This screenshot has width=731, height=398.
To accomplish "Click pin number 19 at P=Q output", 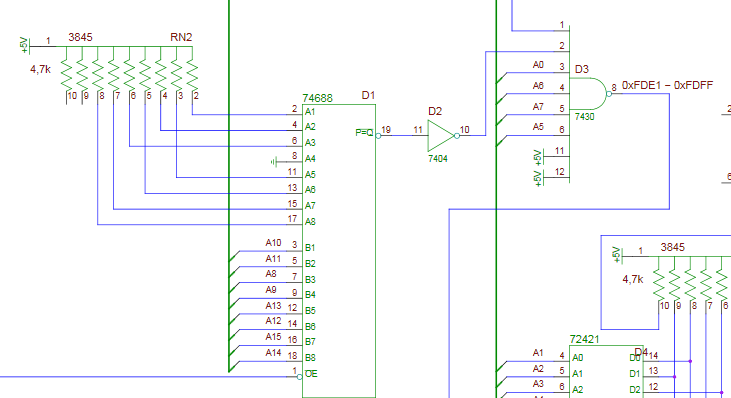I will coord(386,130).
